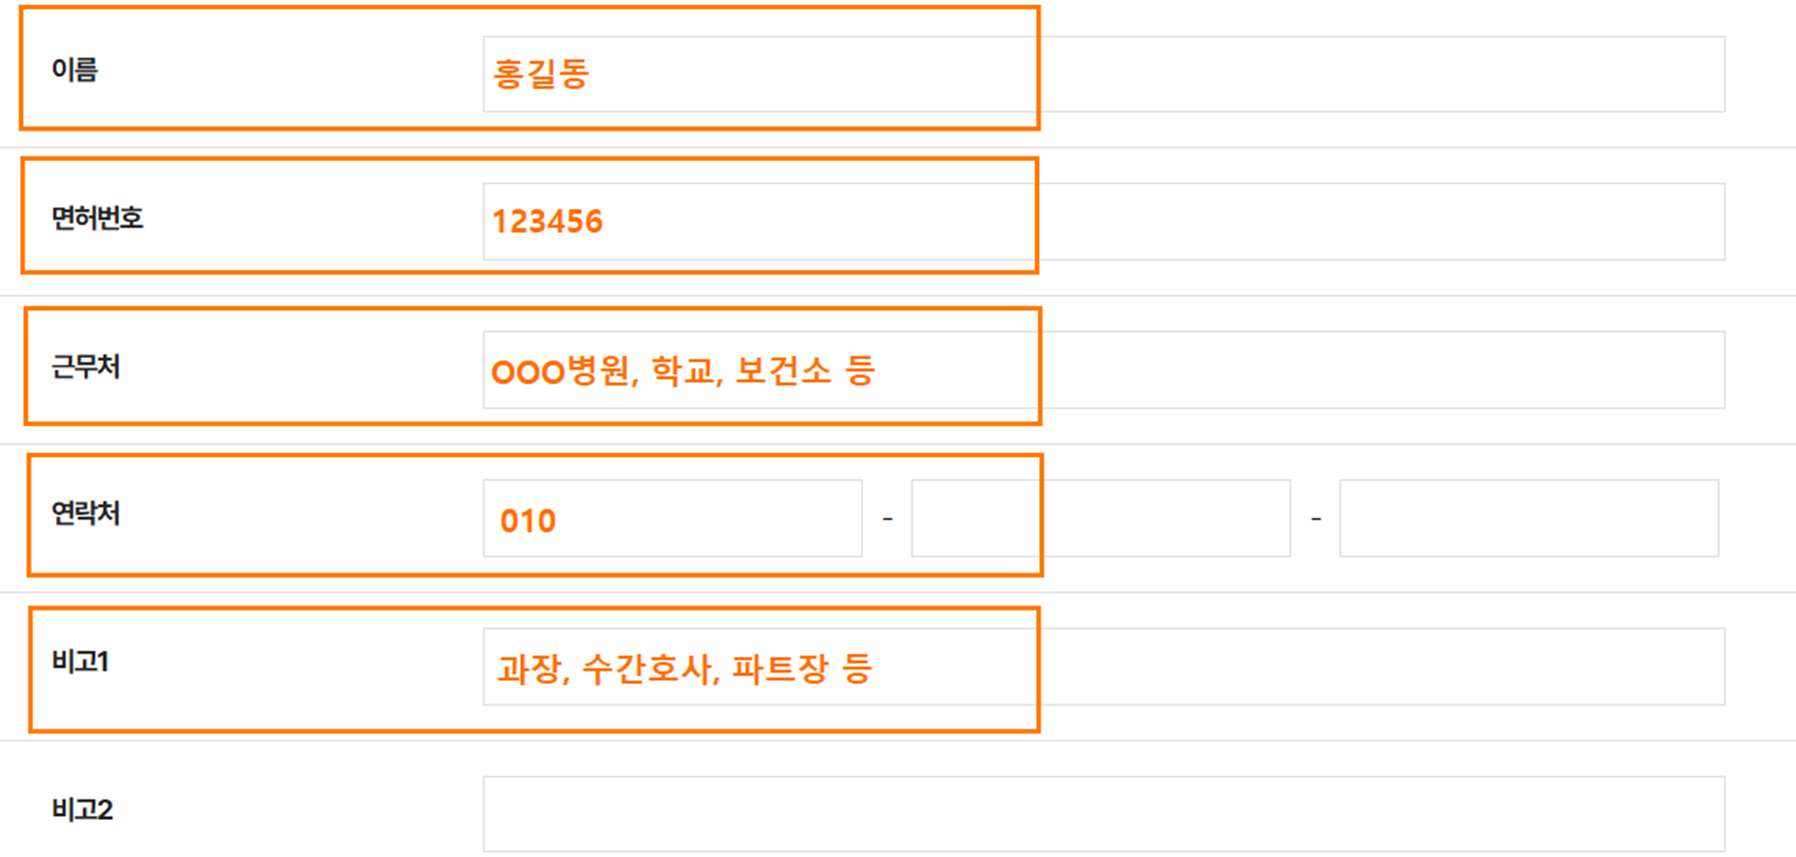Image resolution: width=1796 pixels, height=857 pixels.
Task: Click the 이름 field label
Action: pyautogui.click(x=75, y=70)
